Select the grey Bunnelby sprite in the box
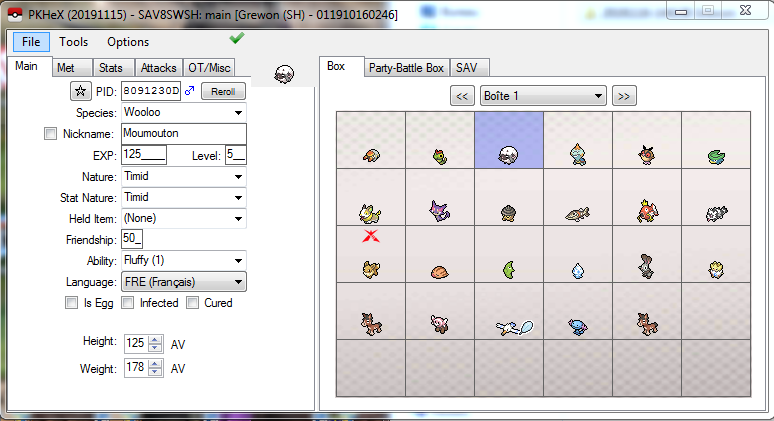This screenshot has width=774, height=421. 647,267
